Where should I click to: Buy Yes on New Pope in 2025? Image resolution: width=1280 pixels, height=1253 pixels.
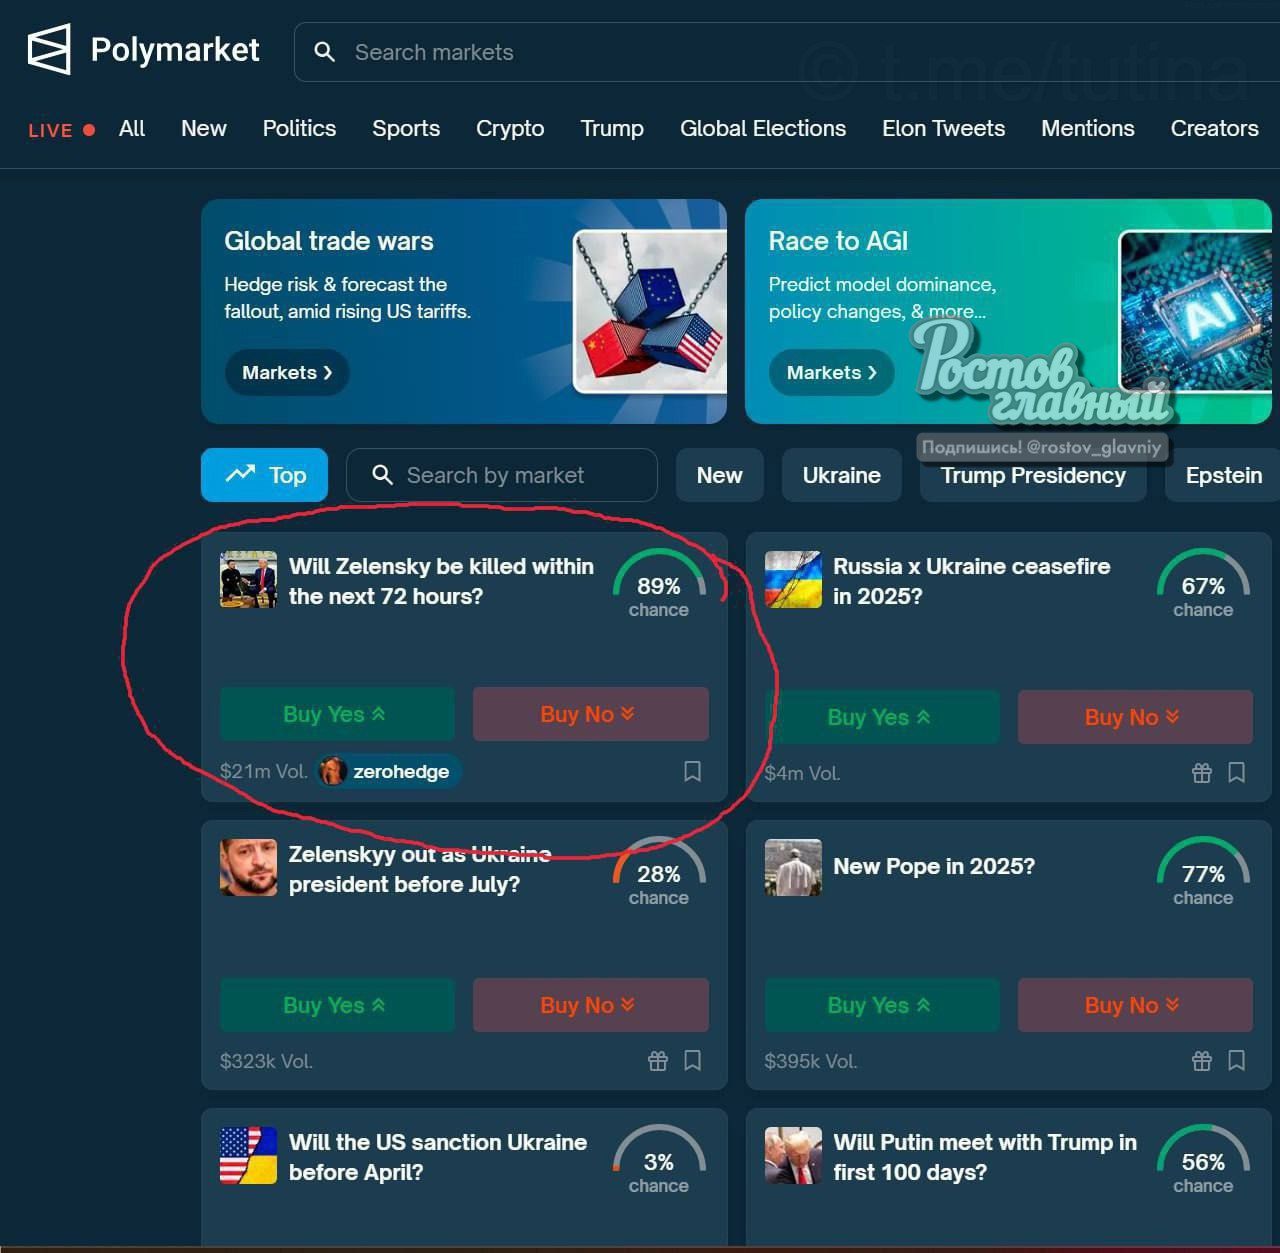tap(882, 1005)
